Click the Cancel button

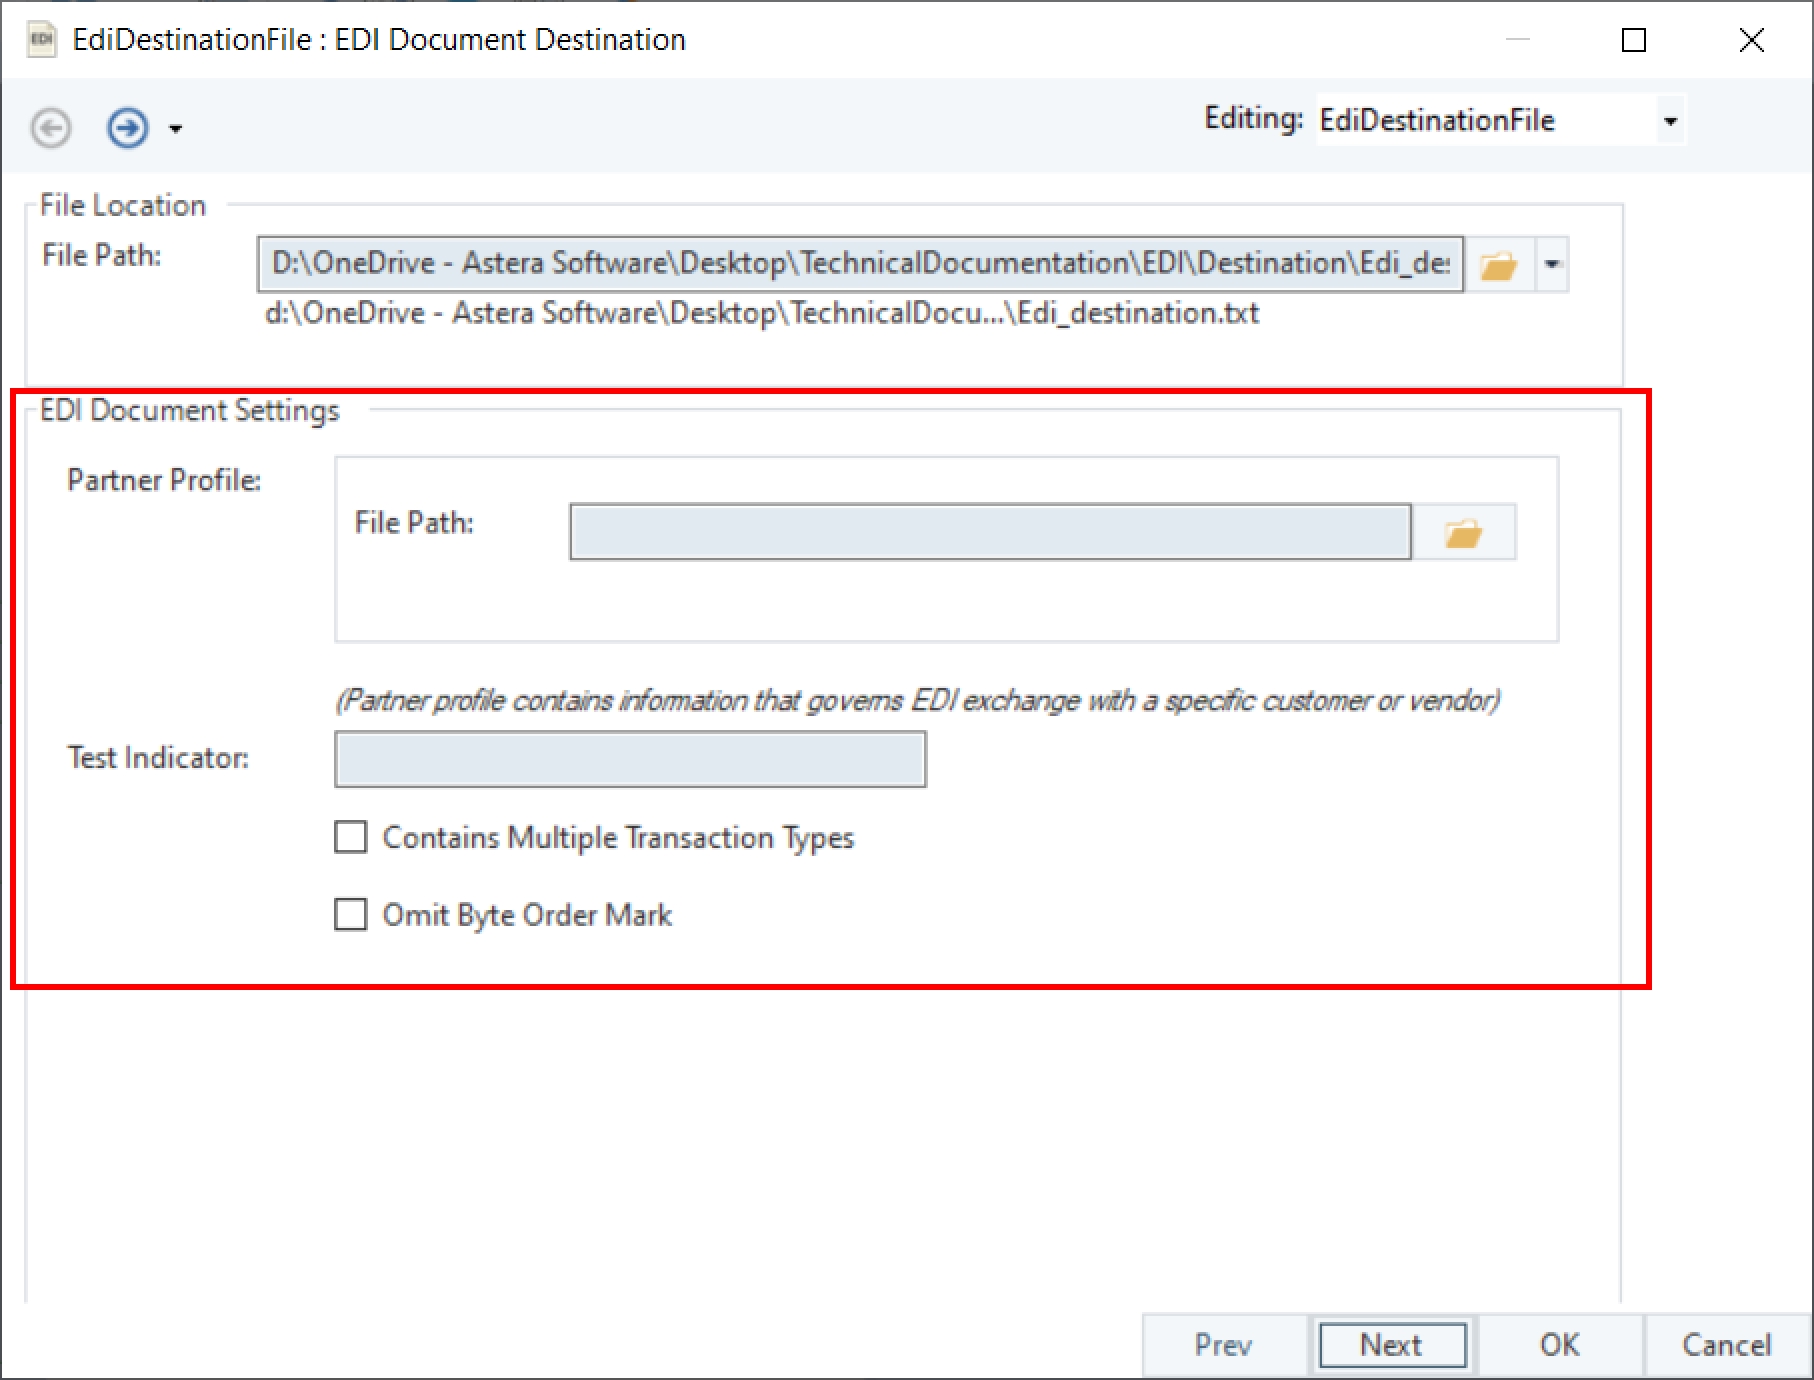click(x=1727, y=1345)
